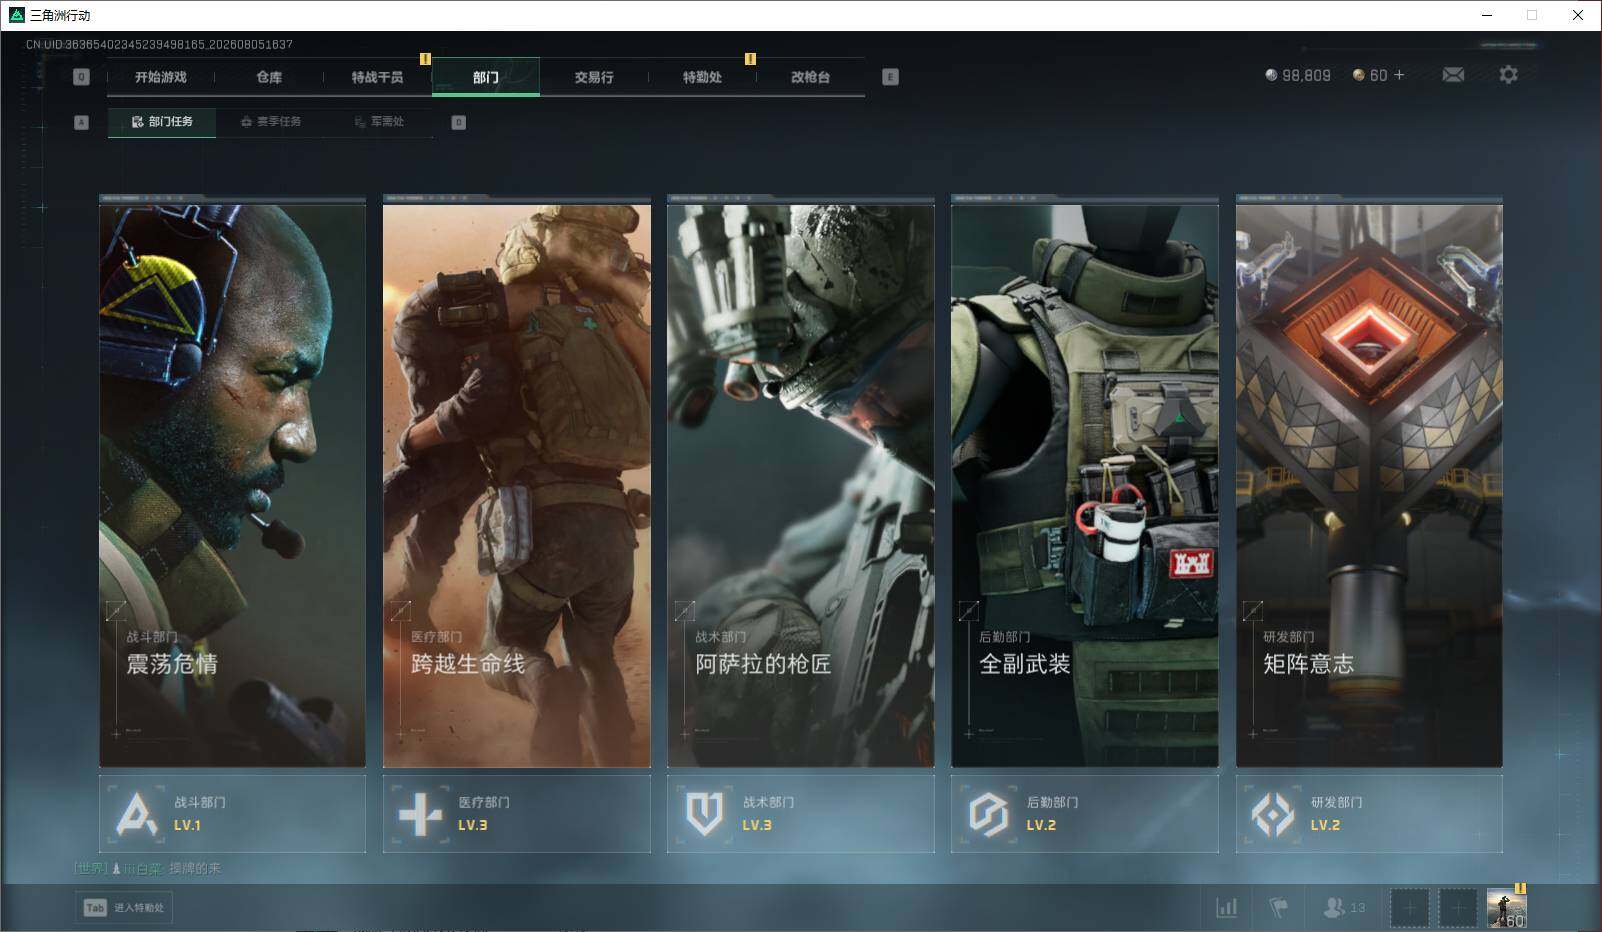Image resolution: width=1602 pixels, height=932 pixels.
Task: Click the 医疗部门 cross emblem icon
Action: point(420,814)
